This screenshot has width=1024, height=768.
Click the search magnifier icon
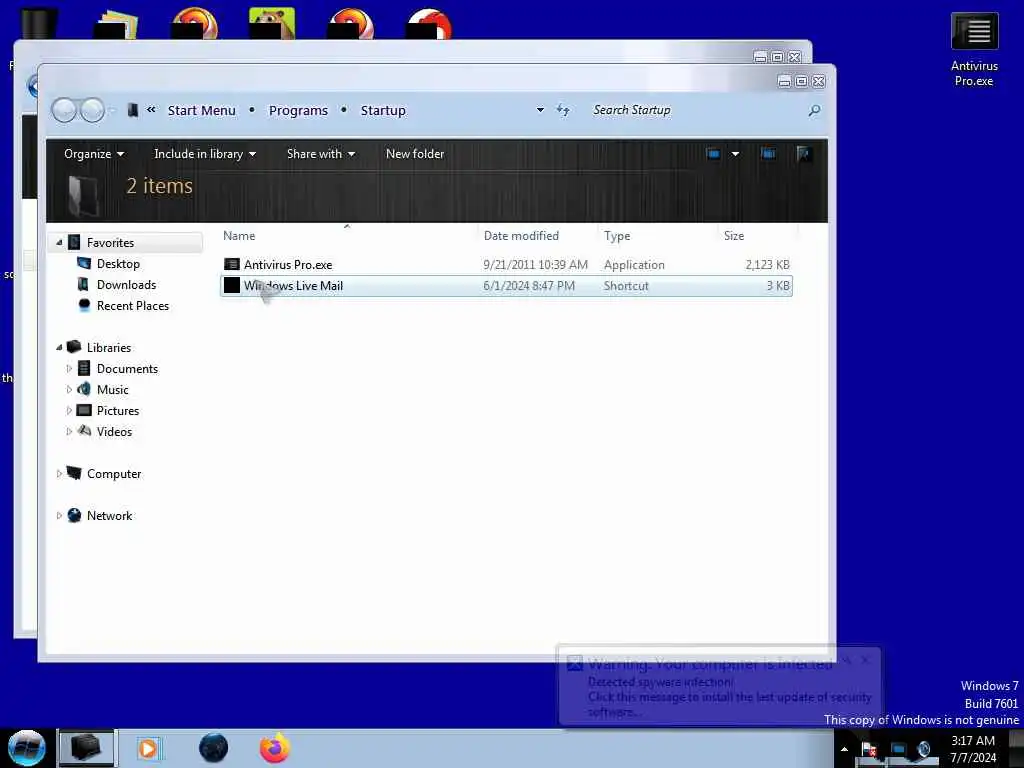814,110
